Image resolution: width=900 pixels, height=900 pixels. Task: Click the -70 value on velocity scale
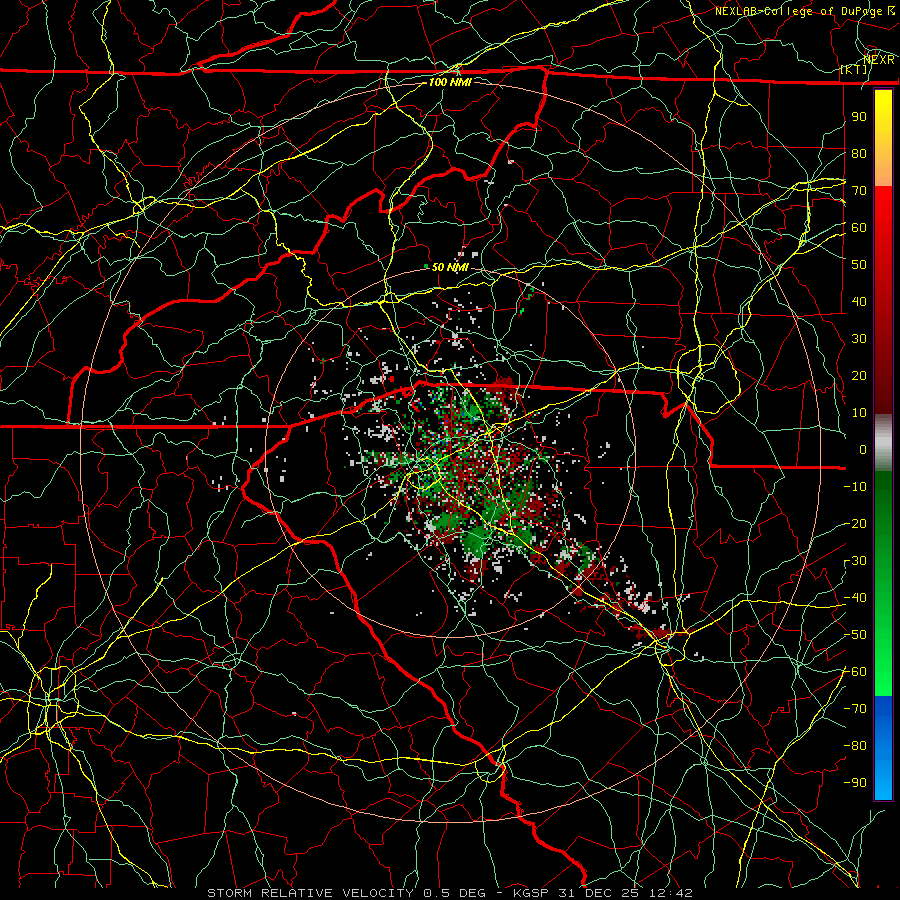(855, 709)
